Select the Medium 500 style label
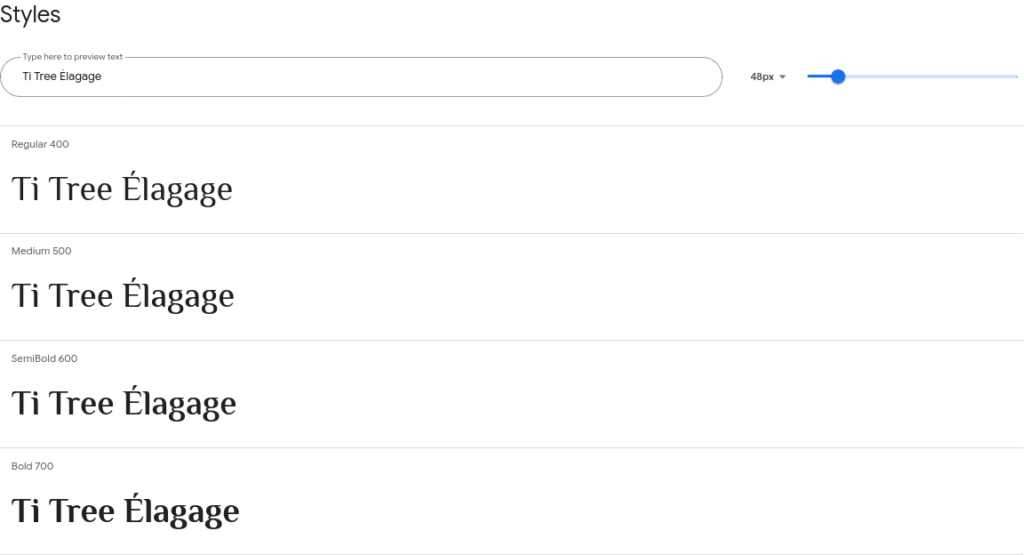 pyautogui.click(x=41, y=251)
